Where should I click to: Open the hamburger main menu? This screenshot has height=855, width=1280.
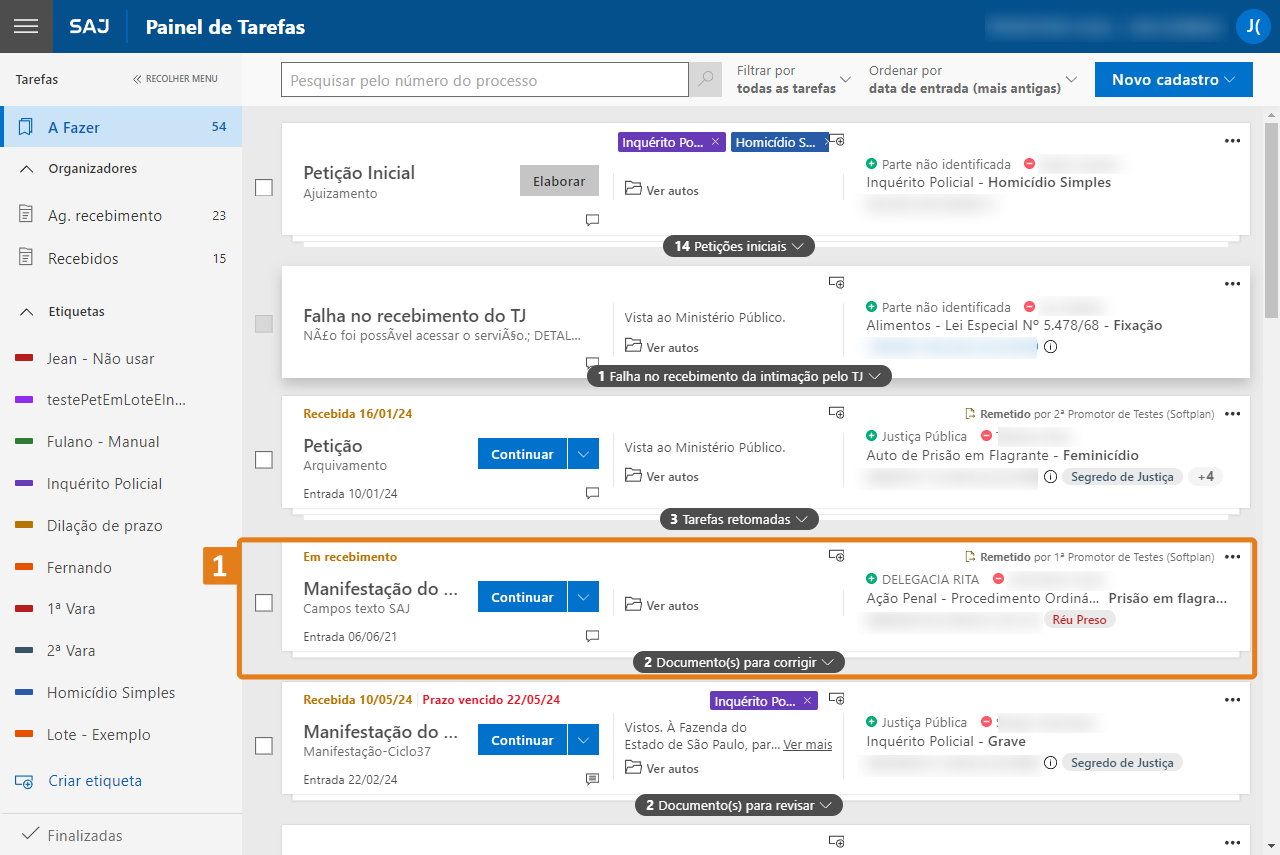pyautogui.click(x=26, y=26)
